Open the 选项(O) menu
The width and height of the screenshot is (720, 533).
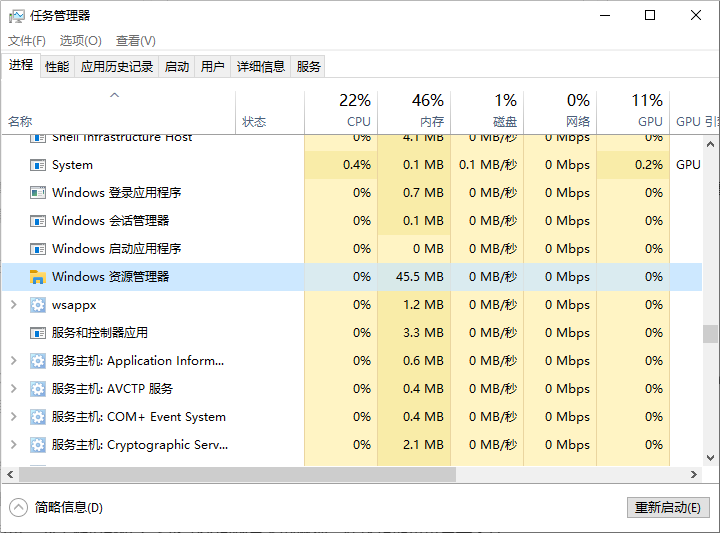pos(80,41)
